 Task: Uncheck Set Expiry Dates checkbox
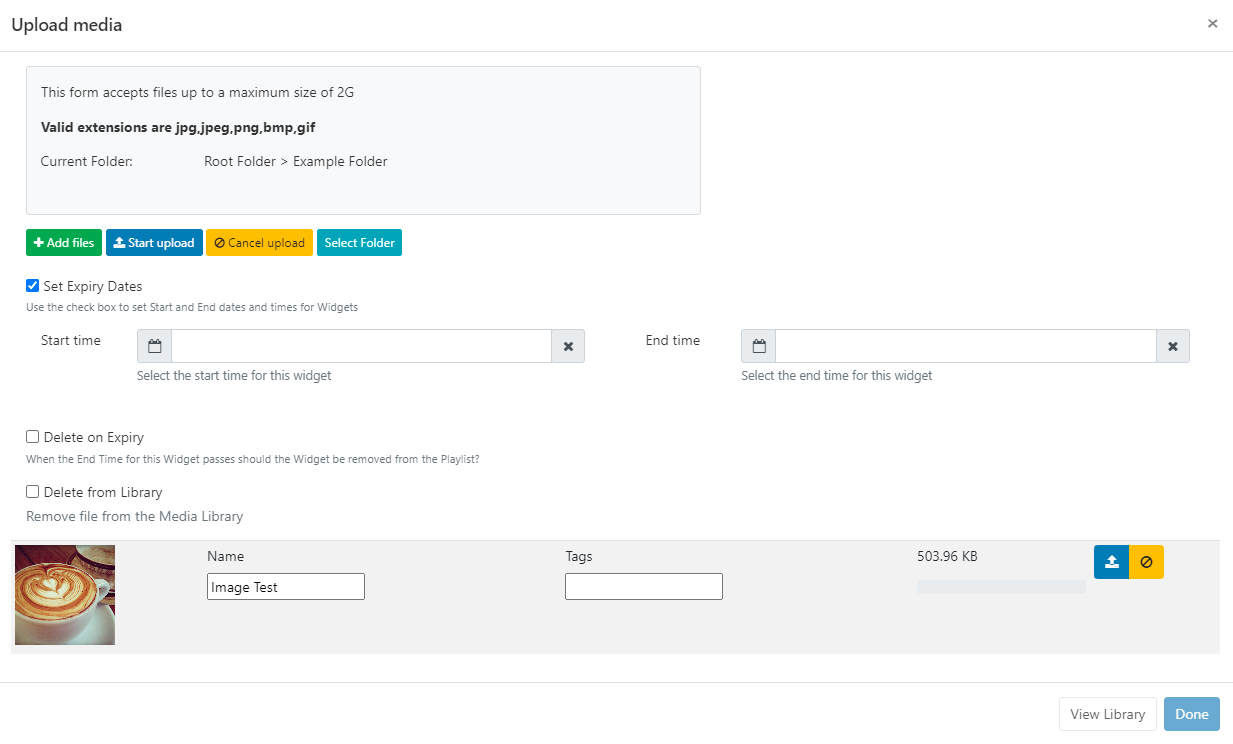point(33,286)
